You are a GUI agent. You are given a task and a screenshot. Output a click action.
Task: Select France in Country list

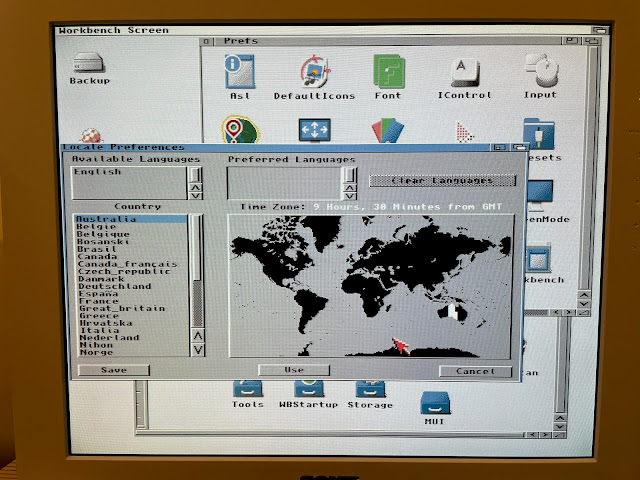tap(131, 301)
